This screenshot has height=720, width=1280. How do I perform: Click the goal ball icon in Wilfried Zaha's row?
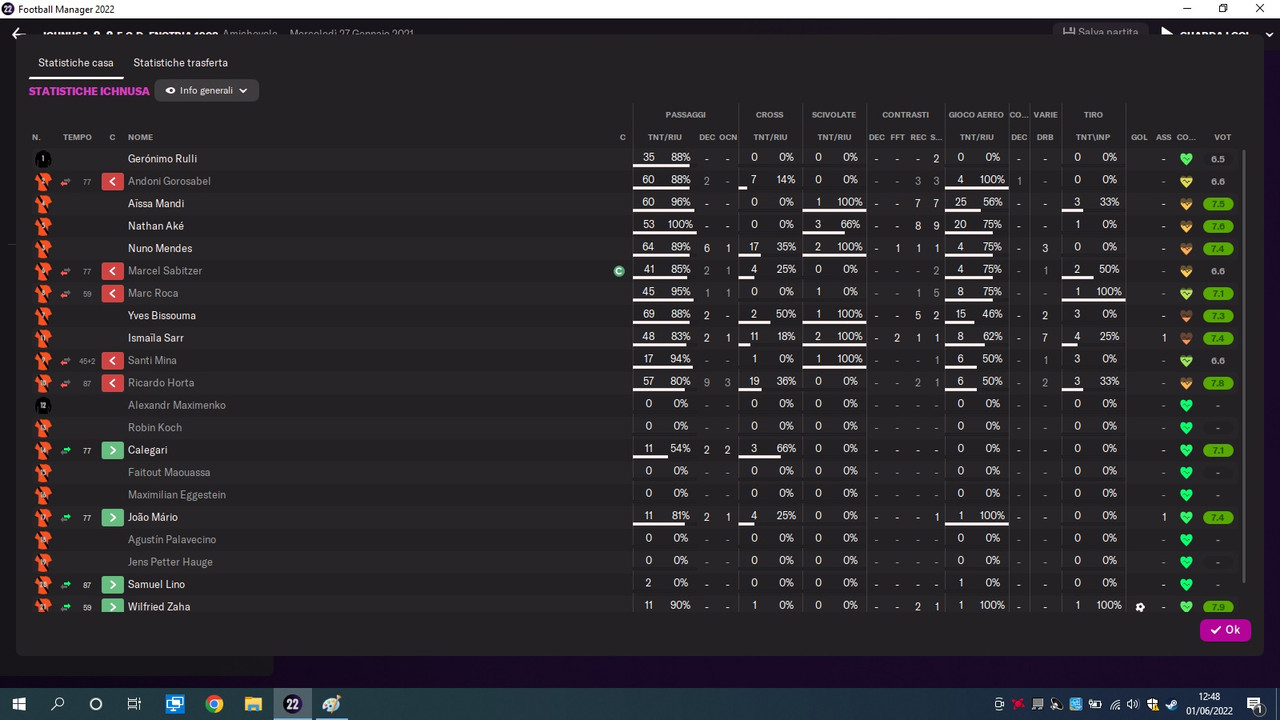coord(1139,607)
